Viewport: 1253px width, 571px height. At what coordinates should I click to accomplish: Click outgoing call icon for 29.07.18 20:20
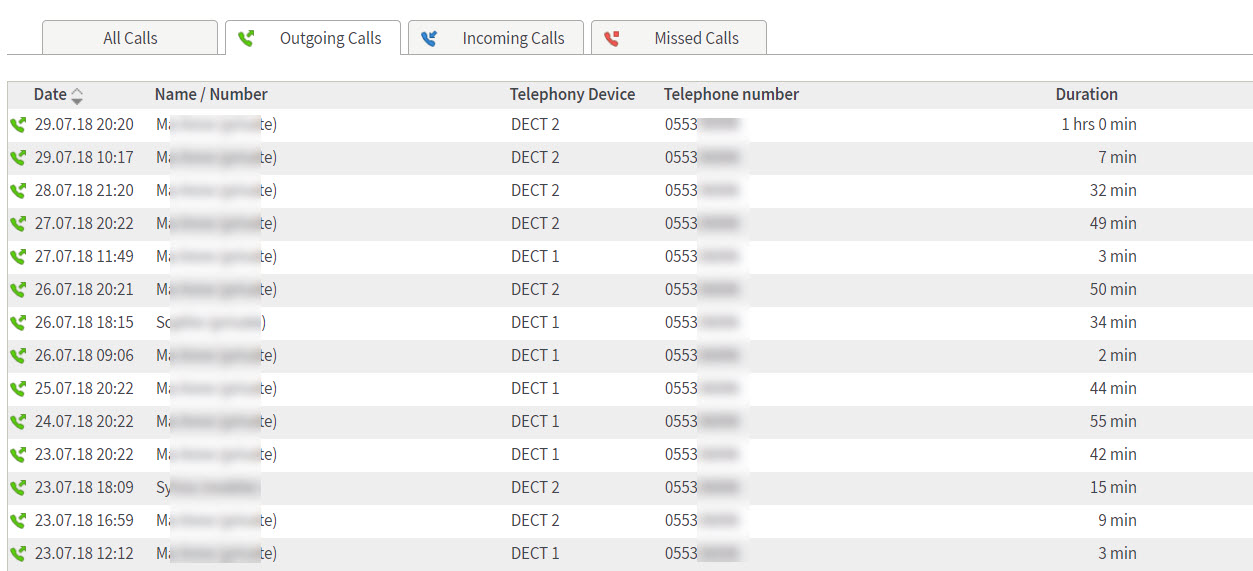(17, 125)
